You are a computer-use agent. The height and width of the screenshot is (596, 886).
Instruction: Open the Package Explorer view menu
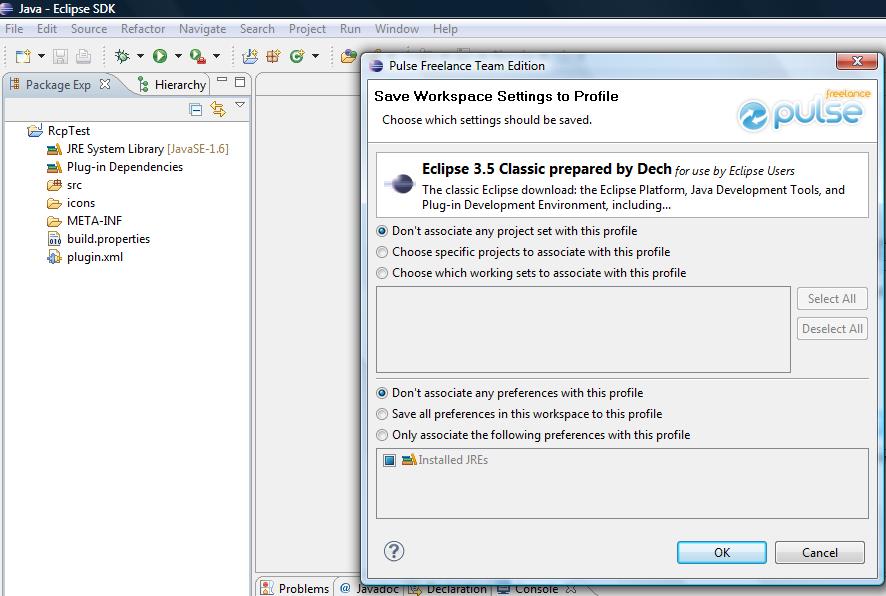[240, 105]
